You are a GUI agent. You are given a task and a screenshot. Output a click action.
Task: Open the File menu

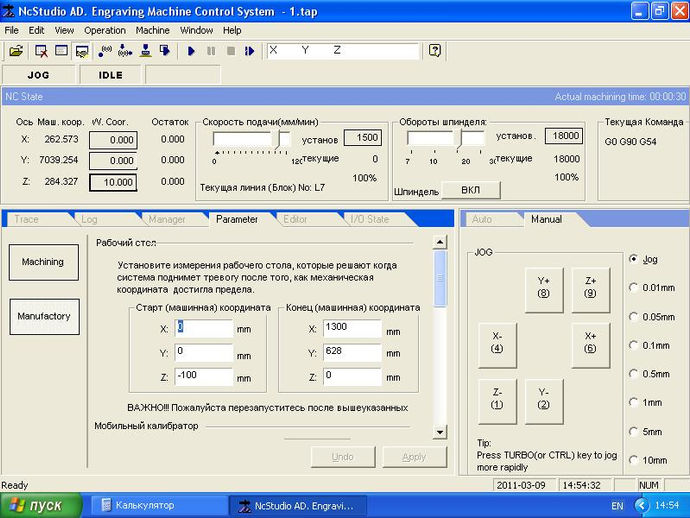[x=11, y=30]
